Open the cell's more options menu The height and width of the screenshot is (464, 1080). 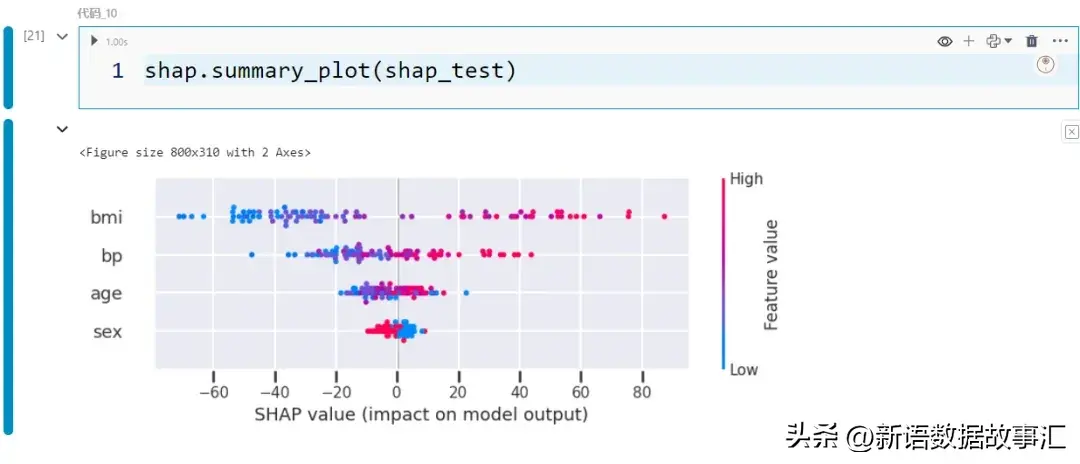pos(1060,41)
